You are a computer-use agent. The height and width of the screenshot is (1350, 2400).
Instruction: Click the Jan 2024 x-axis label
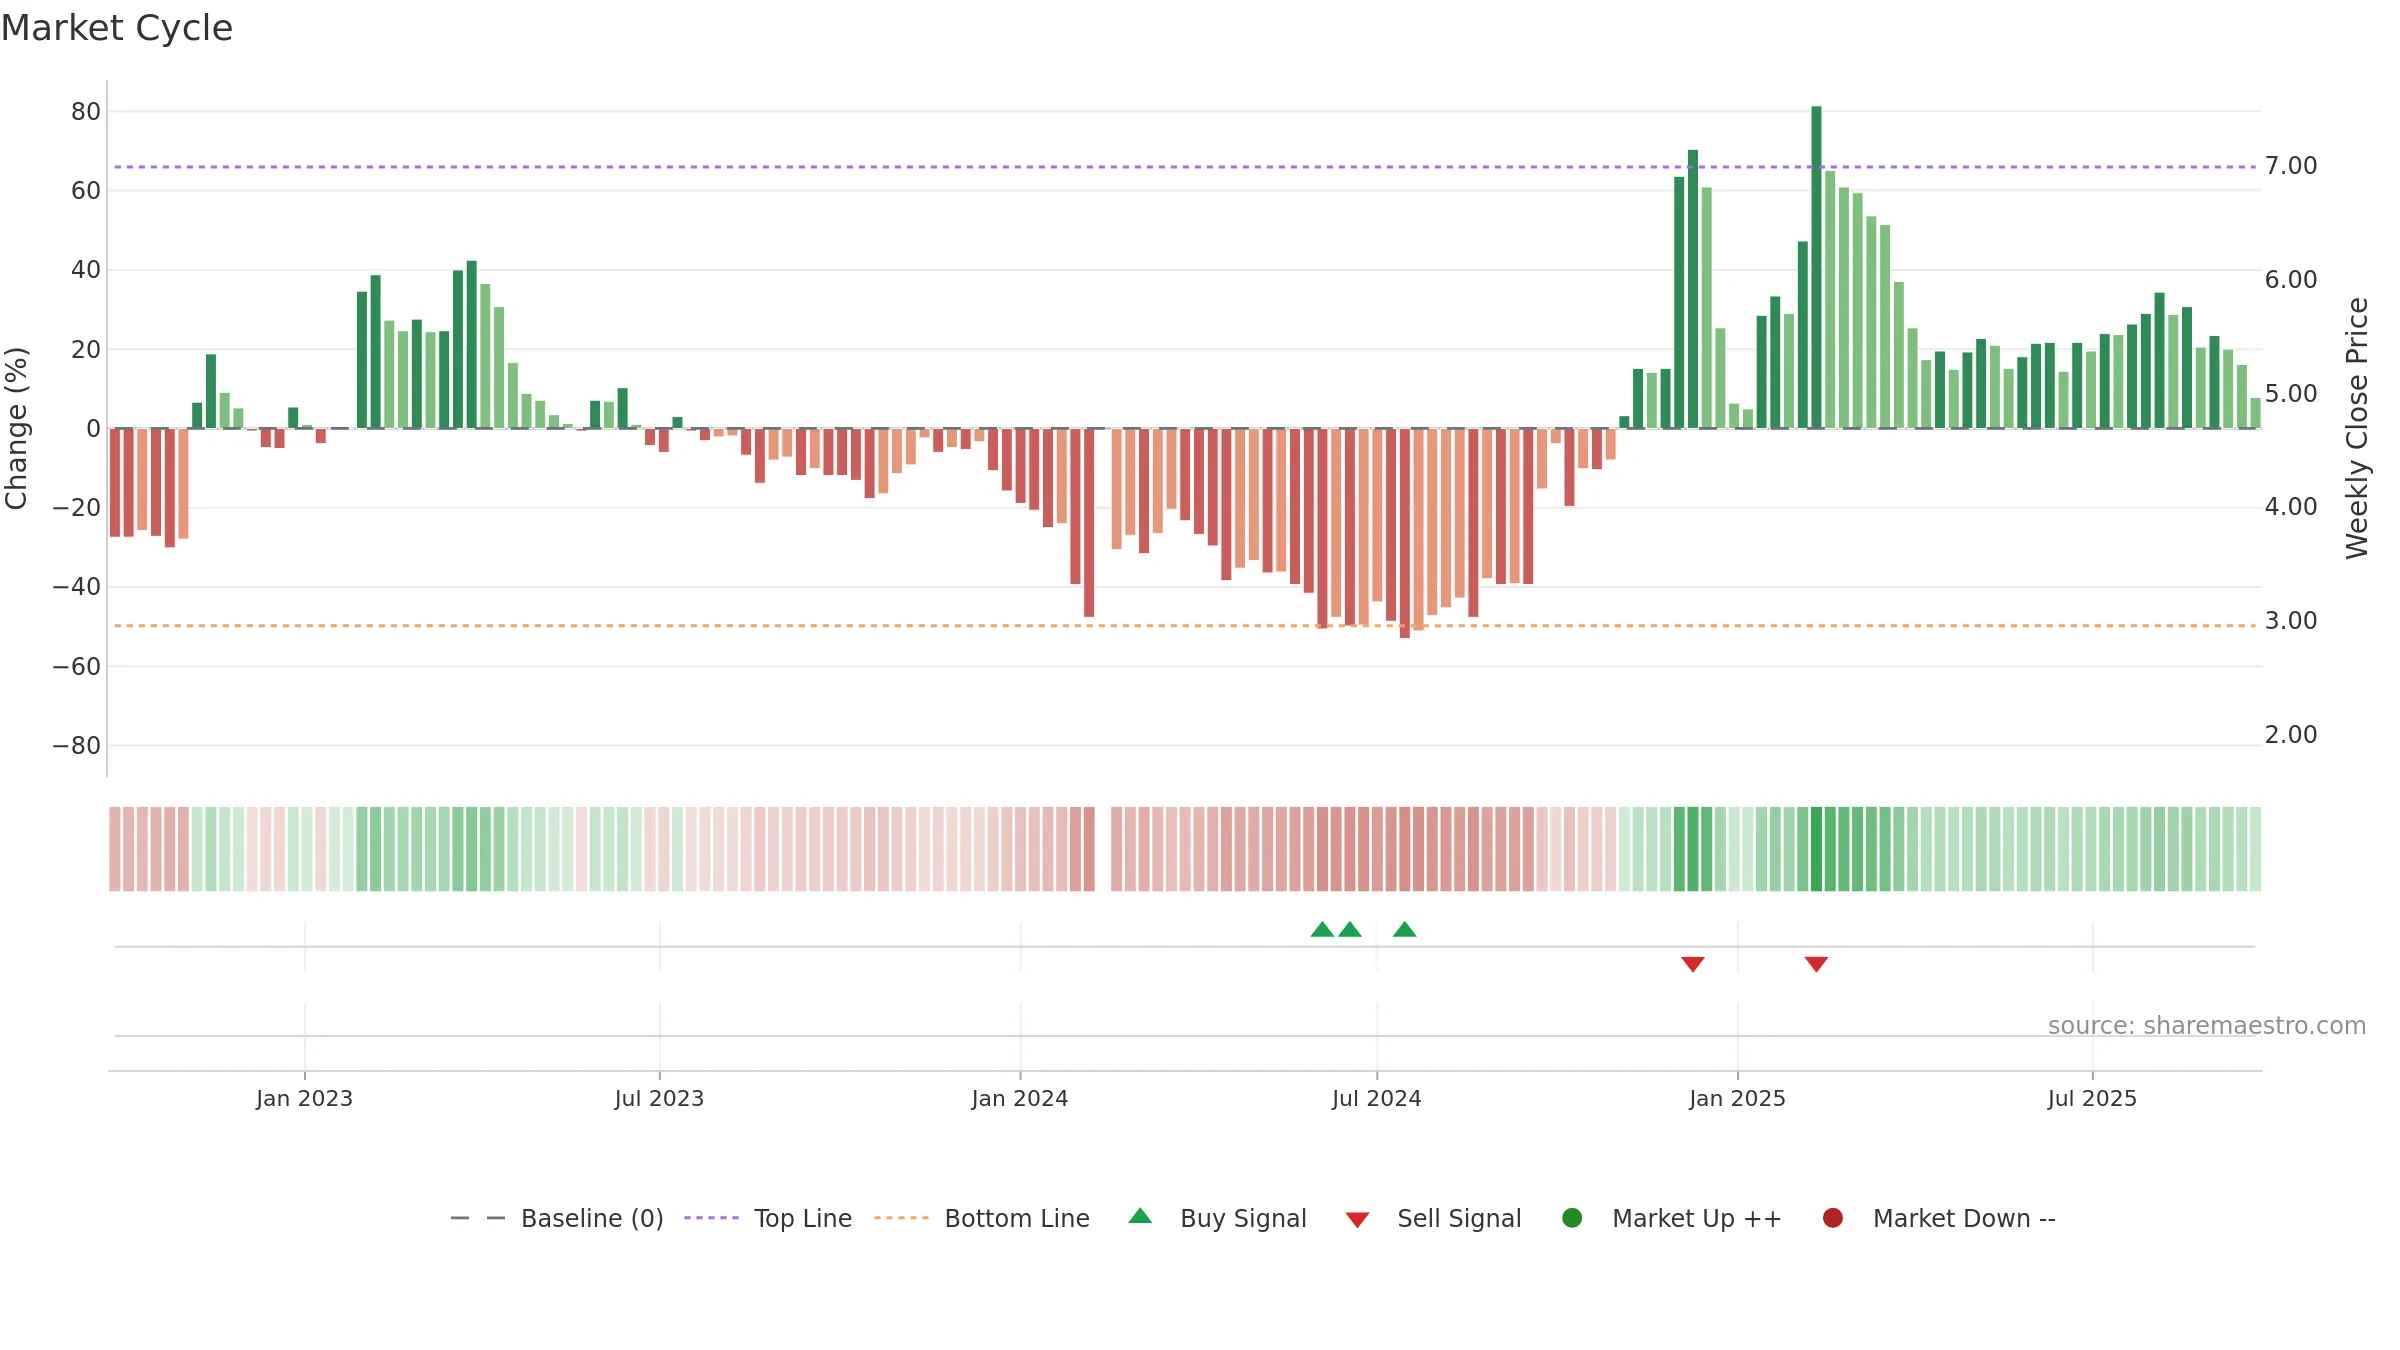[1020, 1098]
